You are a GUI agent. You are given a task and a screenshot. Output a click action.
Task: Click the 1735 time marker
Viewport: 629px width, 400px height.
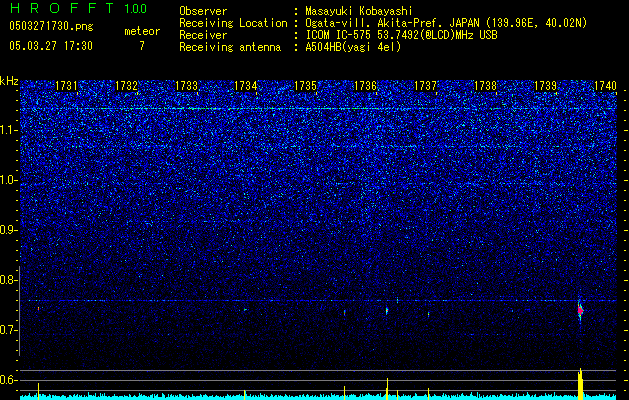(x=306, y=86)
